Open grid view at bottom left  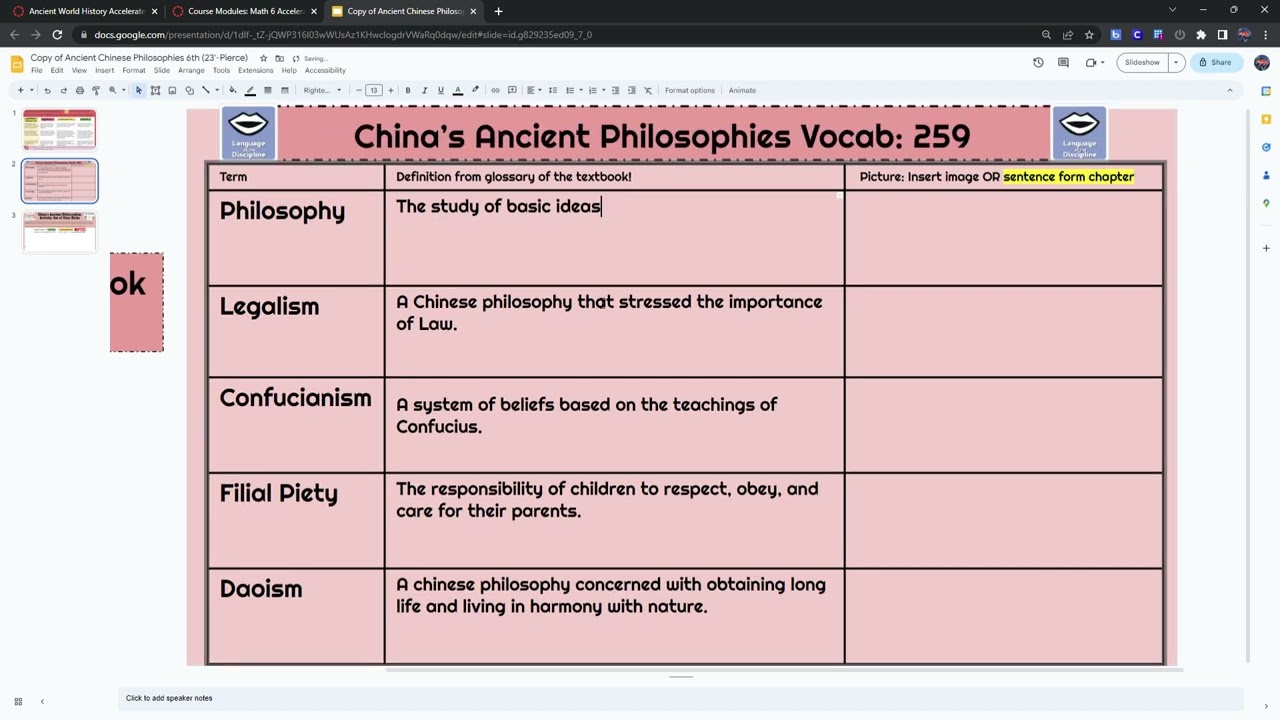coord(18,702)
